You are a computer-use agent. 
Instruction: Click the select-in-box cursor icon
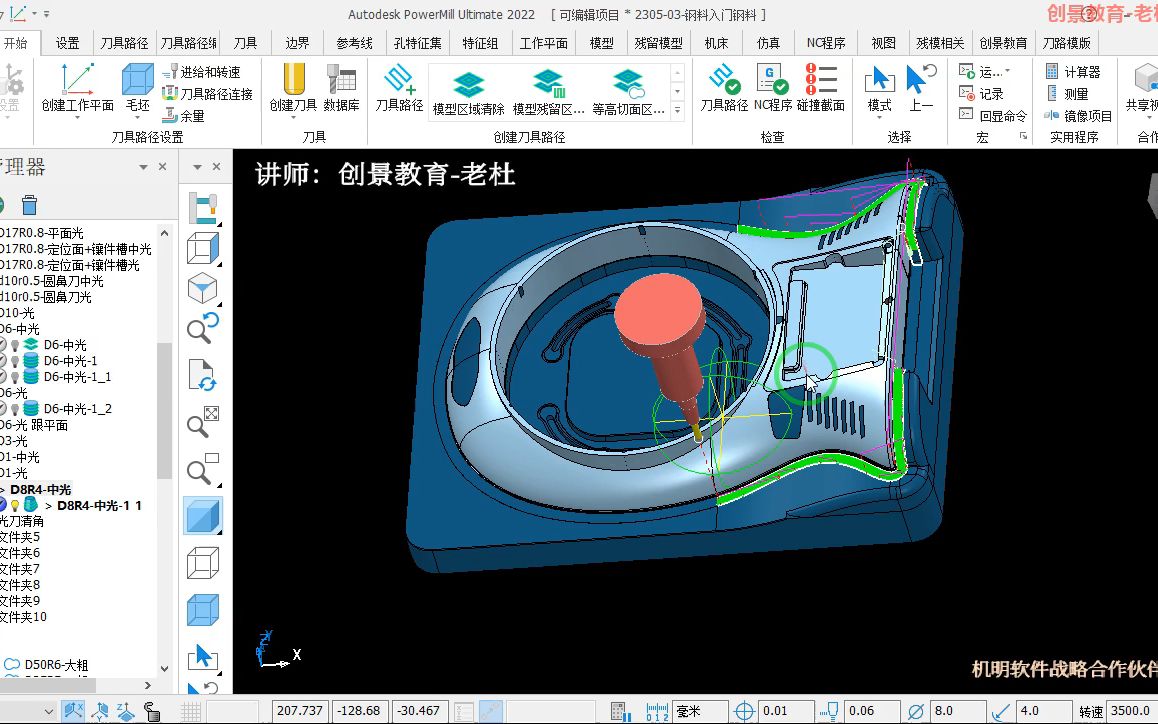click(x=202, y=657)
